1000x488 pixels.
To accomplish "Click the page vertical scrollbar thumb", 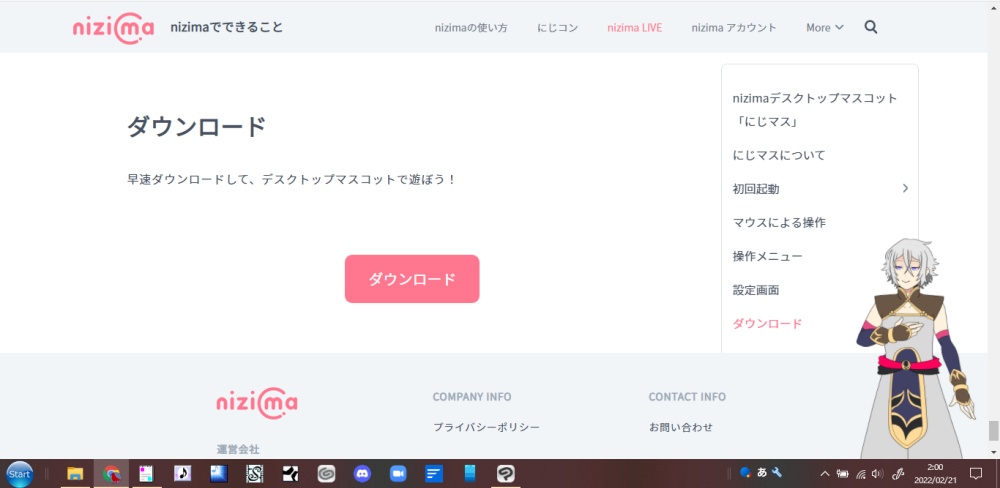I will [x=993, y=431].
